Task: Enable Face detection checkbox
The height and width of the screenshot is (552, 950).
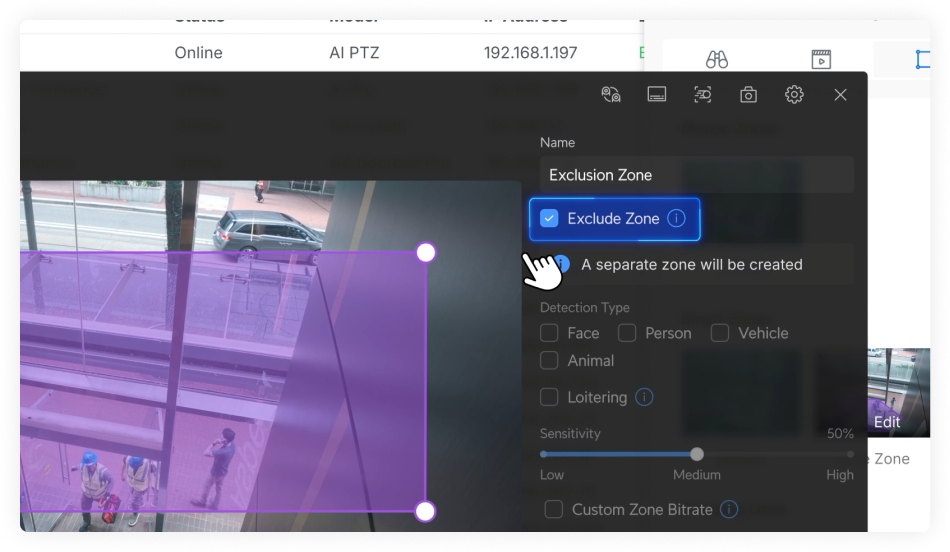Action: (x=549, y=333)
